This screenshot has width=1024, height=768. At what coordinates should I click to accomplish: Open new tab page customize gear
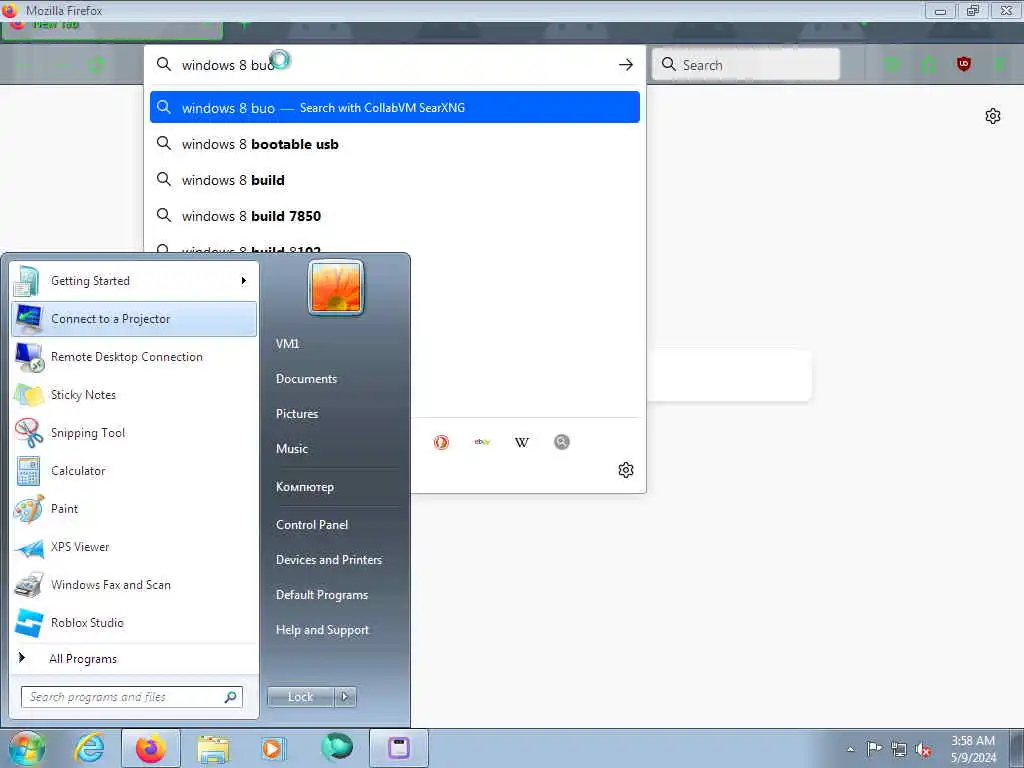click(x=993, y=116)
